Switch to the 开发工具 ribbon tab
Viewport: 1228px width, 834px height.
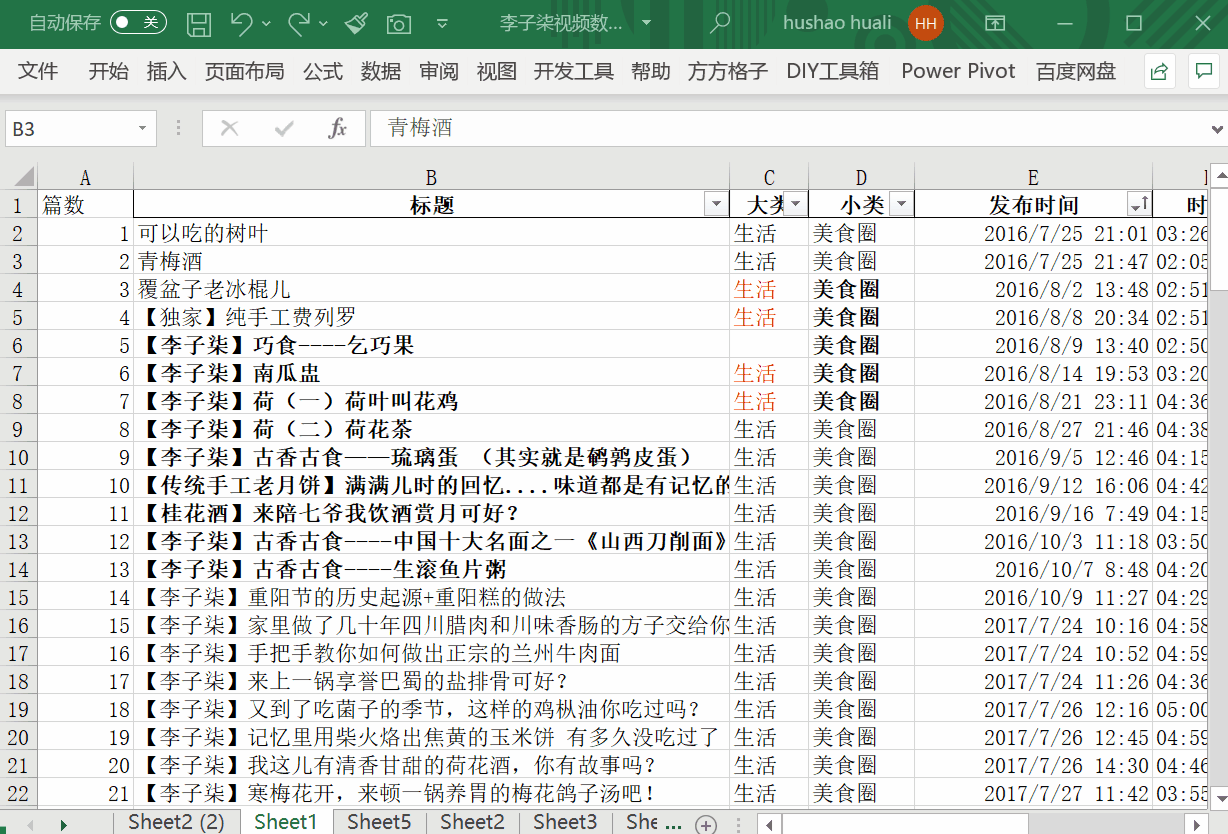coord(574,71)
